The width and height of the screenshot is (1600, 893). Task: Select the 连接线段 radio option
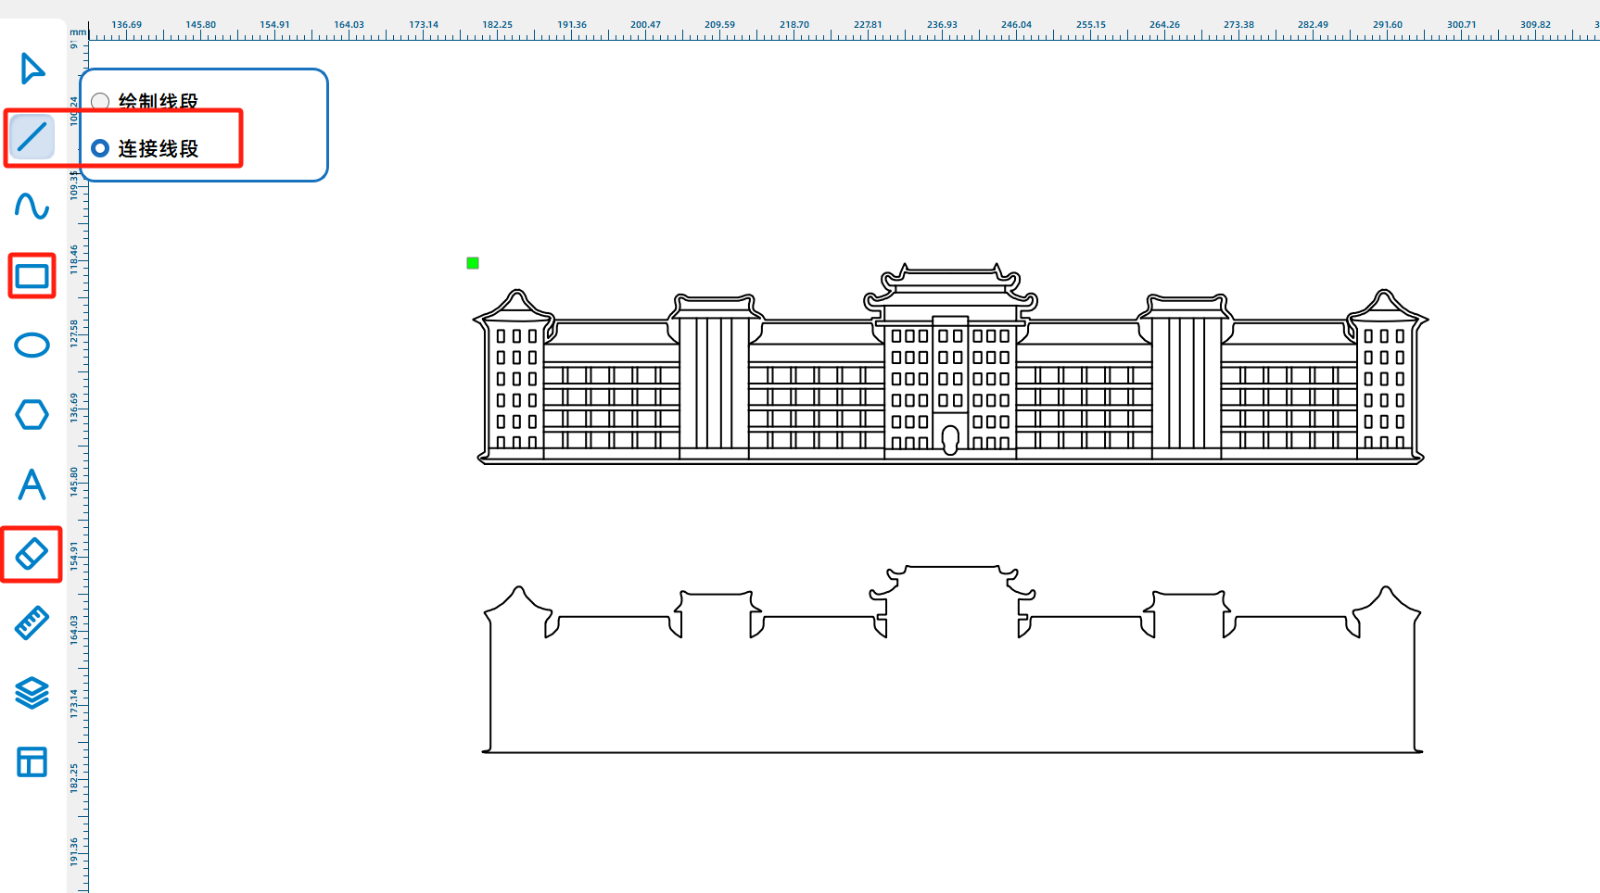[x=100, y=148]
